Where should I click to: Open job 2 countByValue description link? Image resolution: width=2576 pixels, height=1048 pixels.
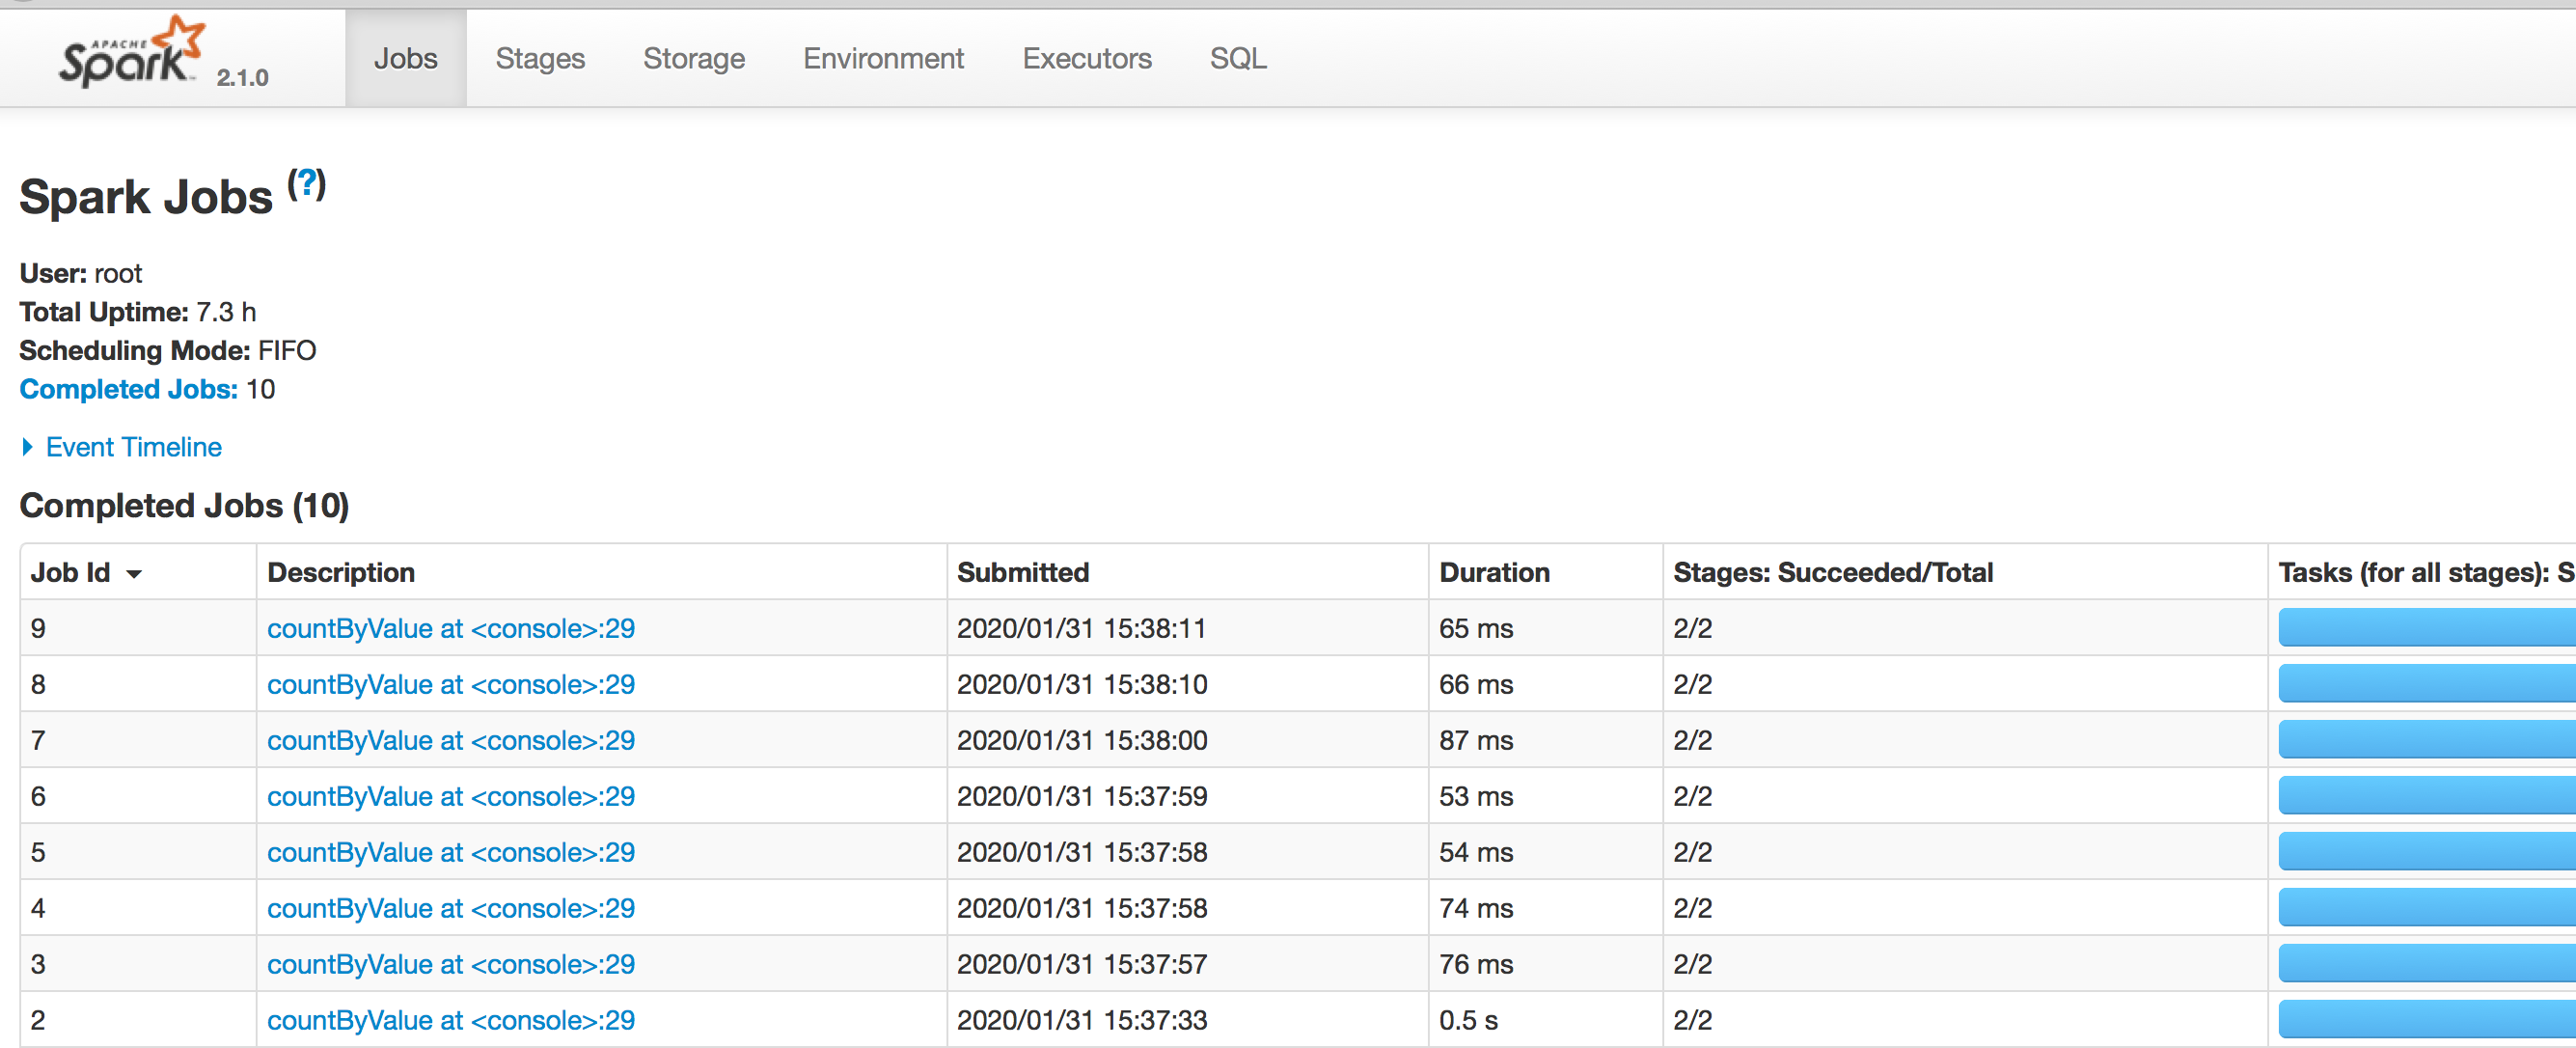(450, 1020)
